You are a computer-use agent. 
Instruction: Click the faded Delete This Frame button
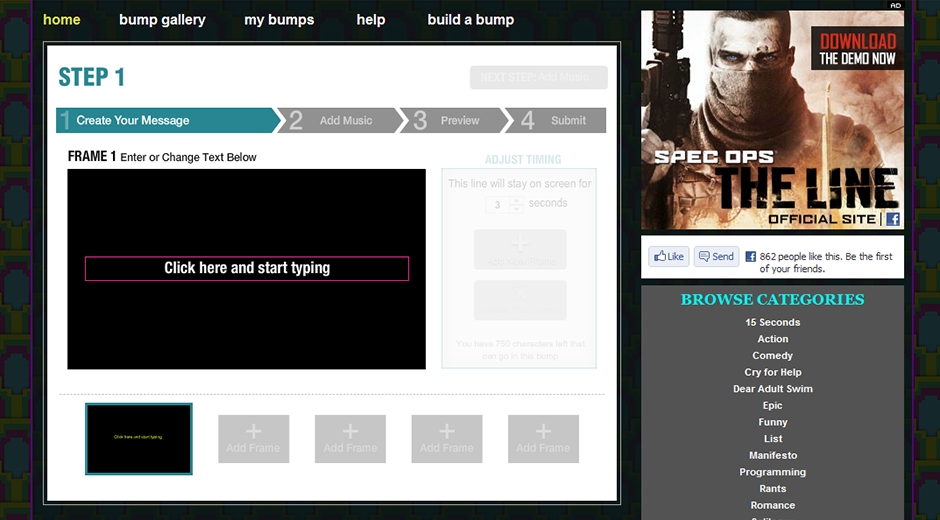[x=520, y=300]
